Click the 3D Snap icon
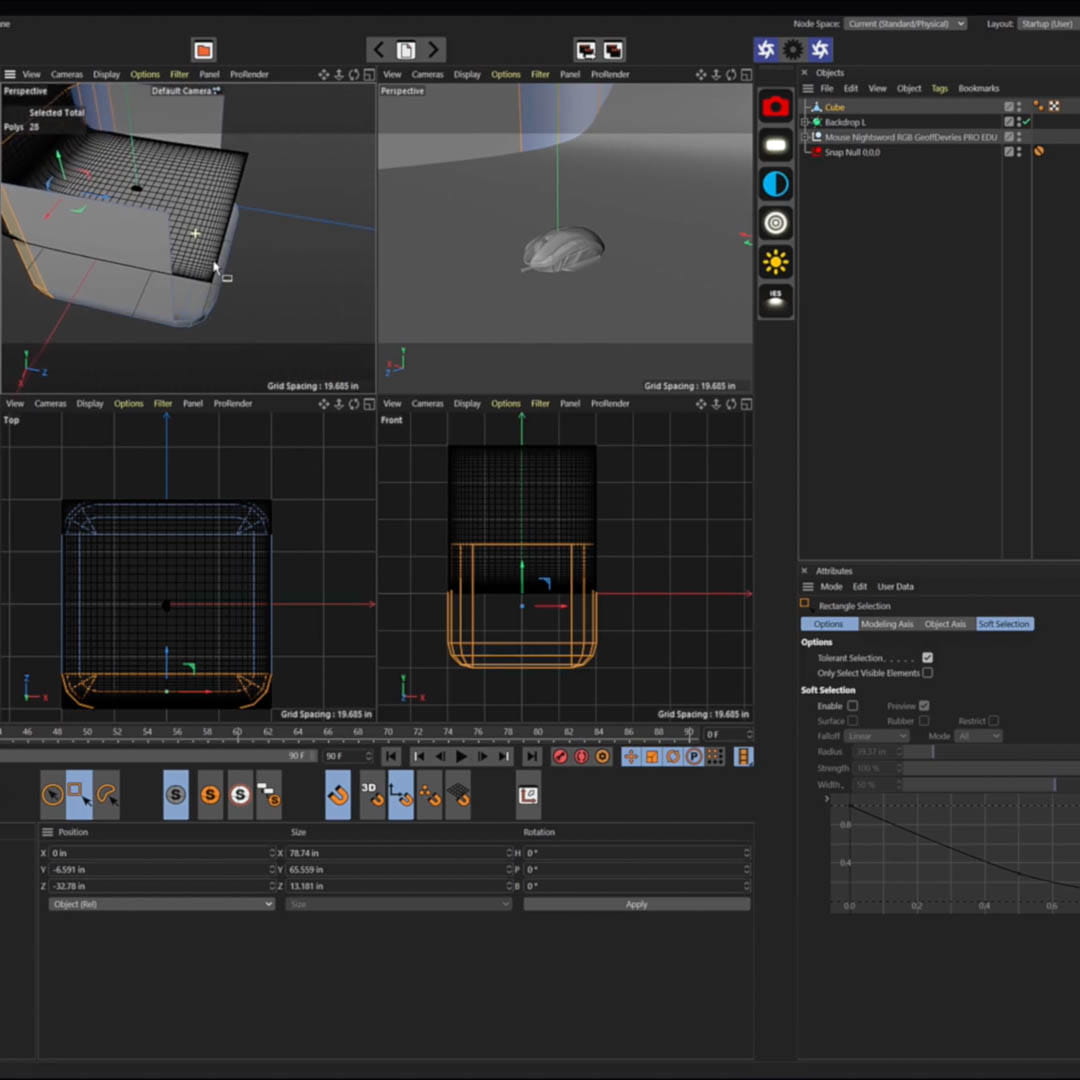The height and width of the screenshot is (1080, 1080). [x=372, y=794]
